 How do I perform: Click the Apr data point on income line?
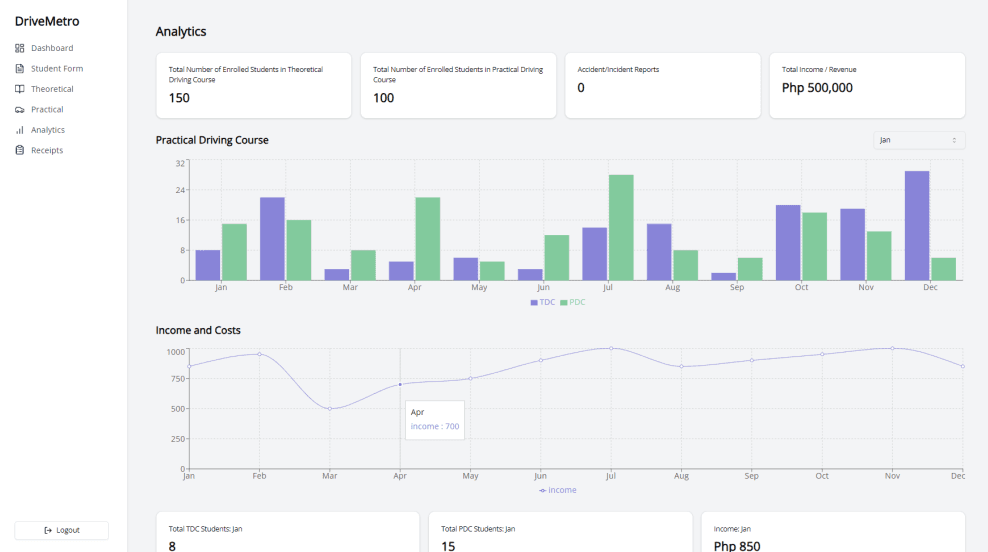tap(400, 384)
